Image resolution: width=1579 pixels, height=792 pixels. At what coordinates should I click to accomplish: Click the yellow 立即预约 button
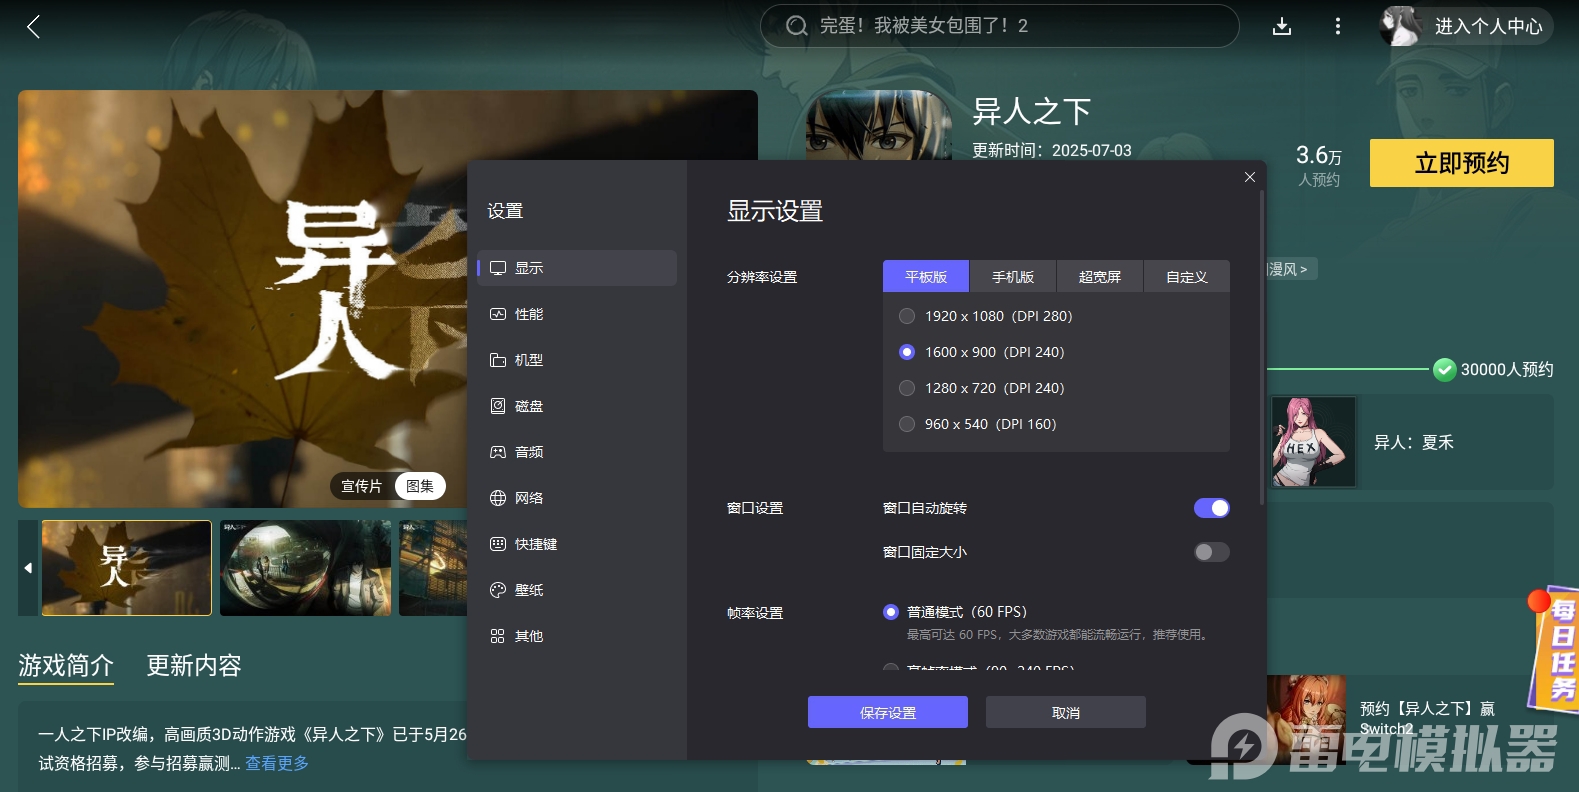click(x=1462, y=163)
